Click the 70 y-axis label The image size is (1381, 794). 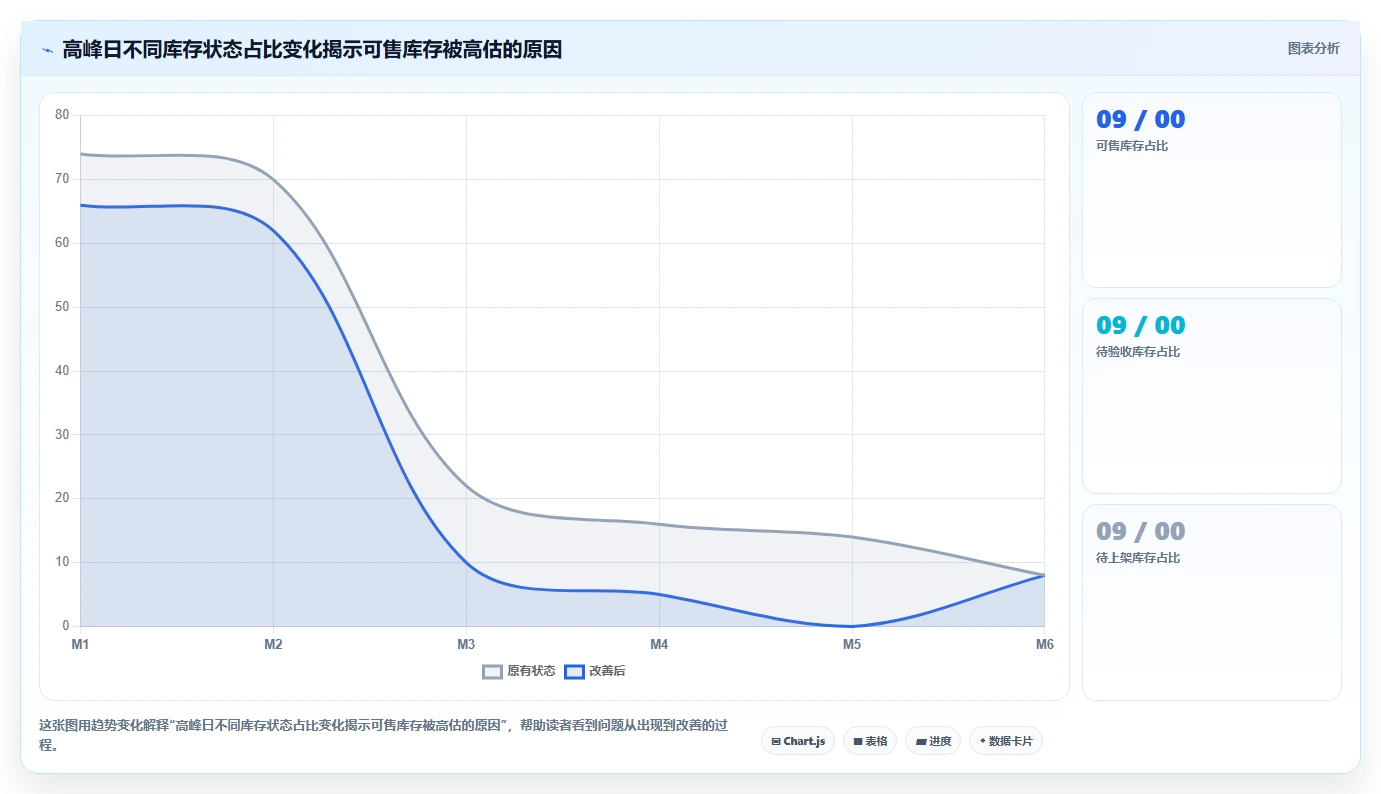click(x=62, y=179)
